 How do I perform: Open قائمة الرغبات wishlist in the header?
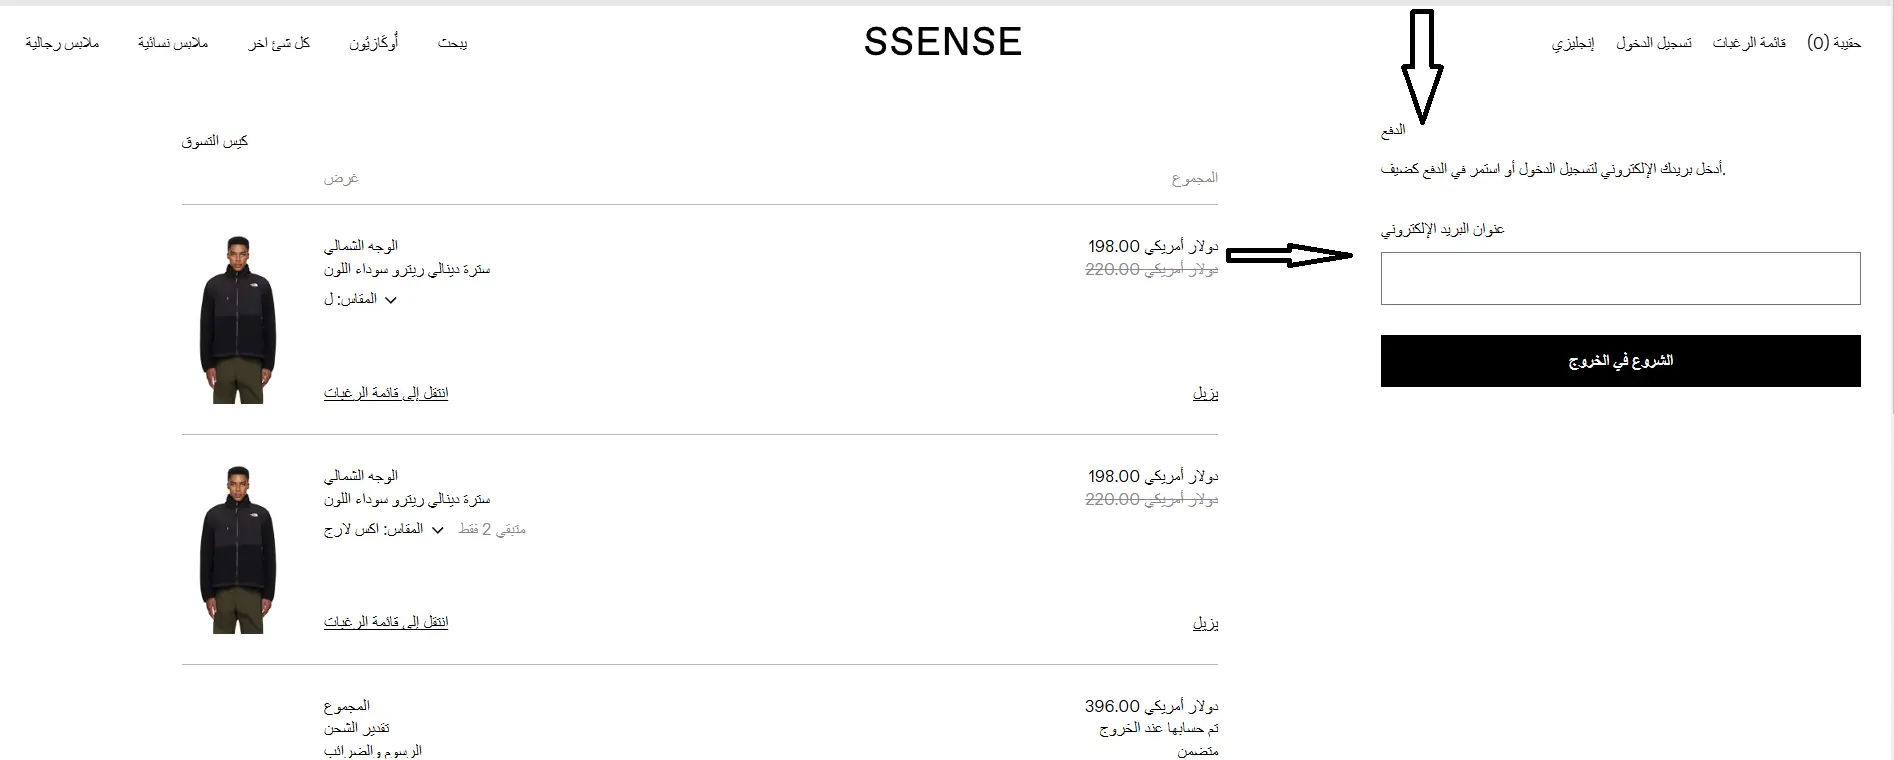[x=1749, y=43]
